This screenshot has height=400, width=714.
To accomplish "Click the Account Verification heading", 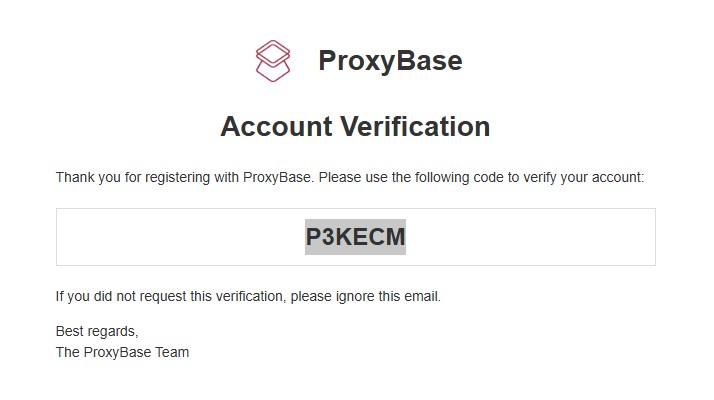I will 355,127.
